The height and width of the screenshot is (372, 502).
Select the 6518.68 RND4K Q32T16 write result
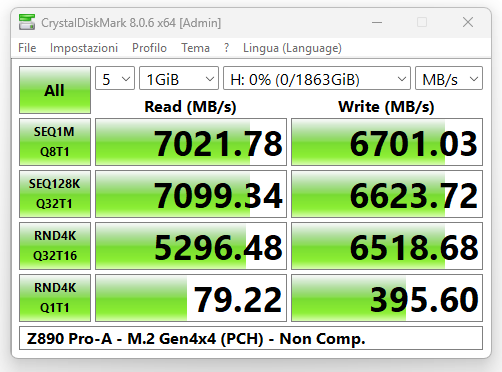pos(387,246)
